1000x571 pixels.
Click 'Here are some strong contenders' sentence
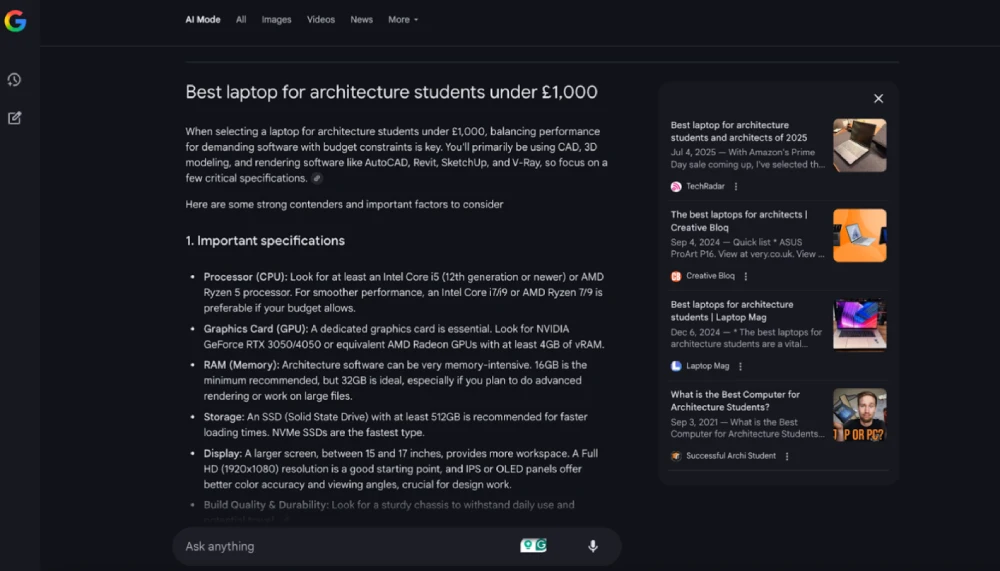[x=344, y=205]
